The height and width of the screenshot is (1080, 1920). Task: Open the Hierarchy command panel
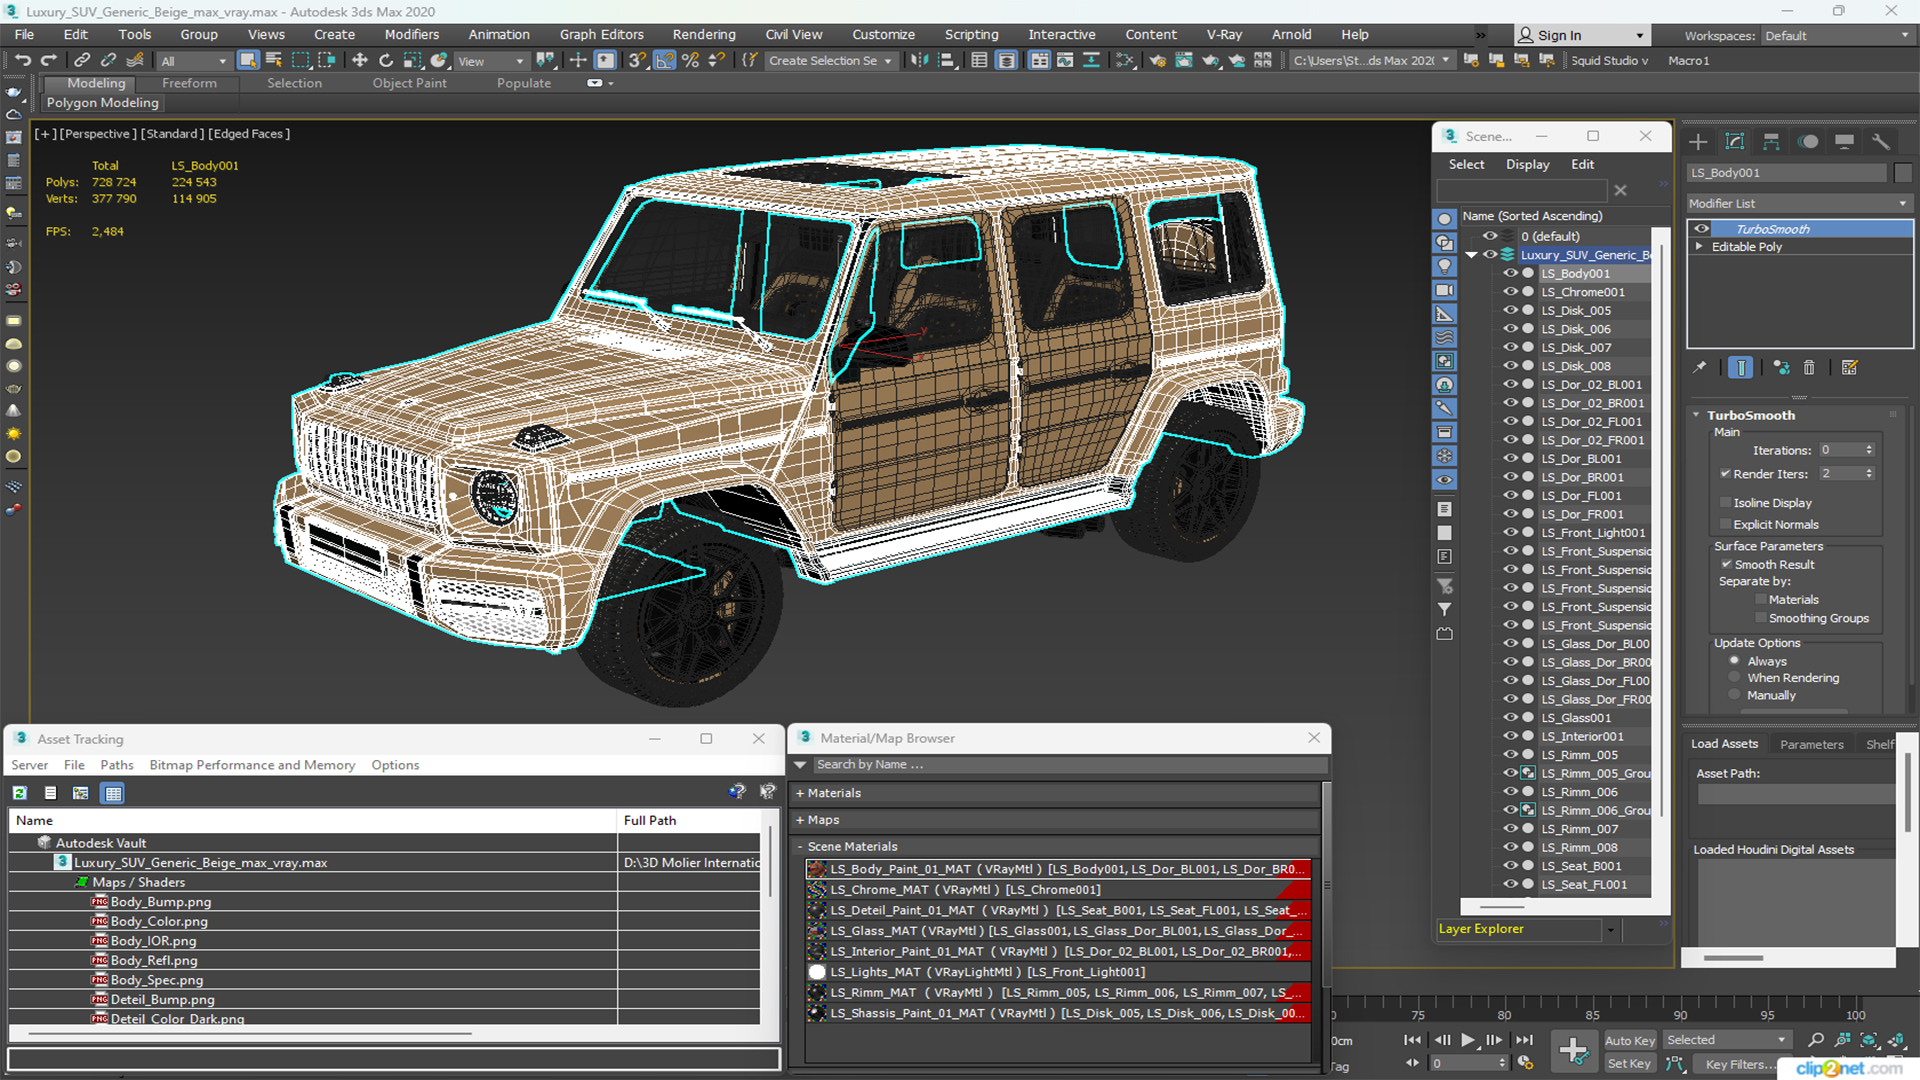point(1771,142)
